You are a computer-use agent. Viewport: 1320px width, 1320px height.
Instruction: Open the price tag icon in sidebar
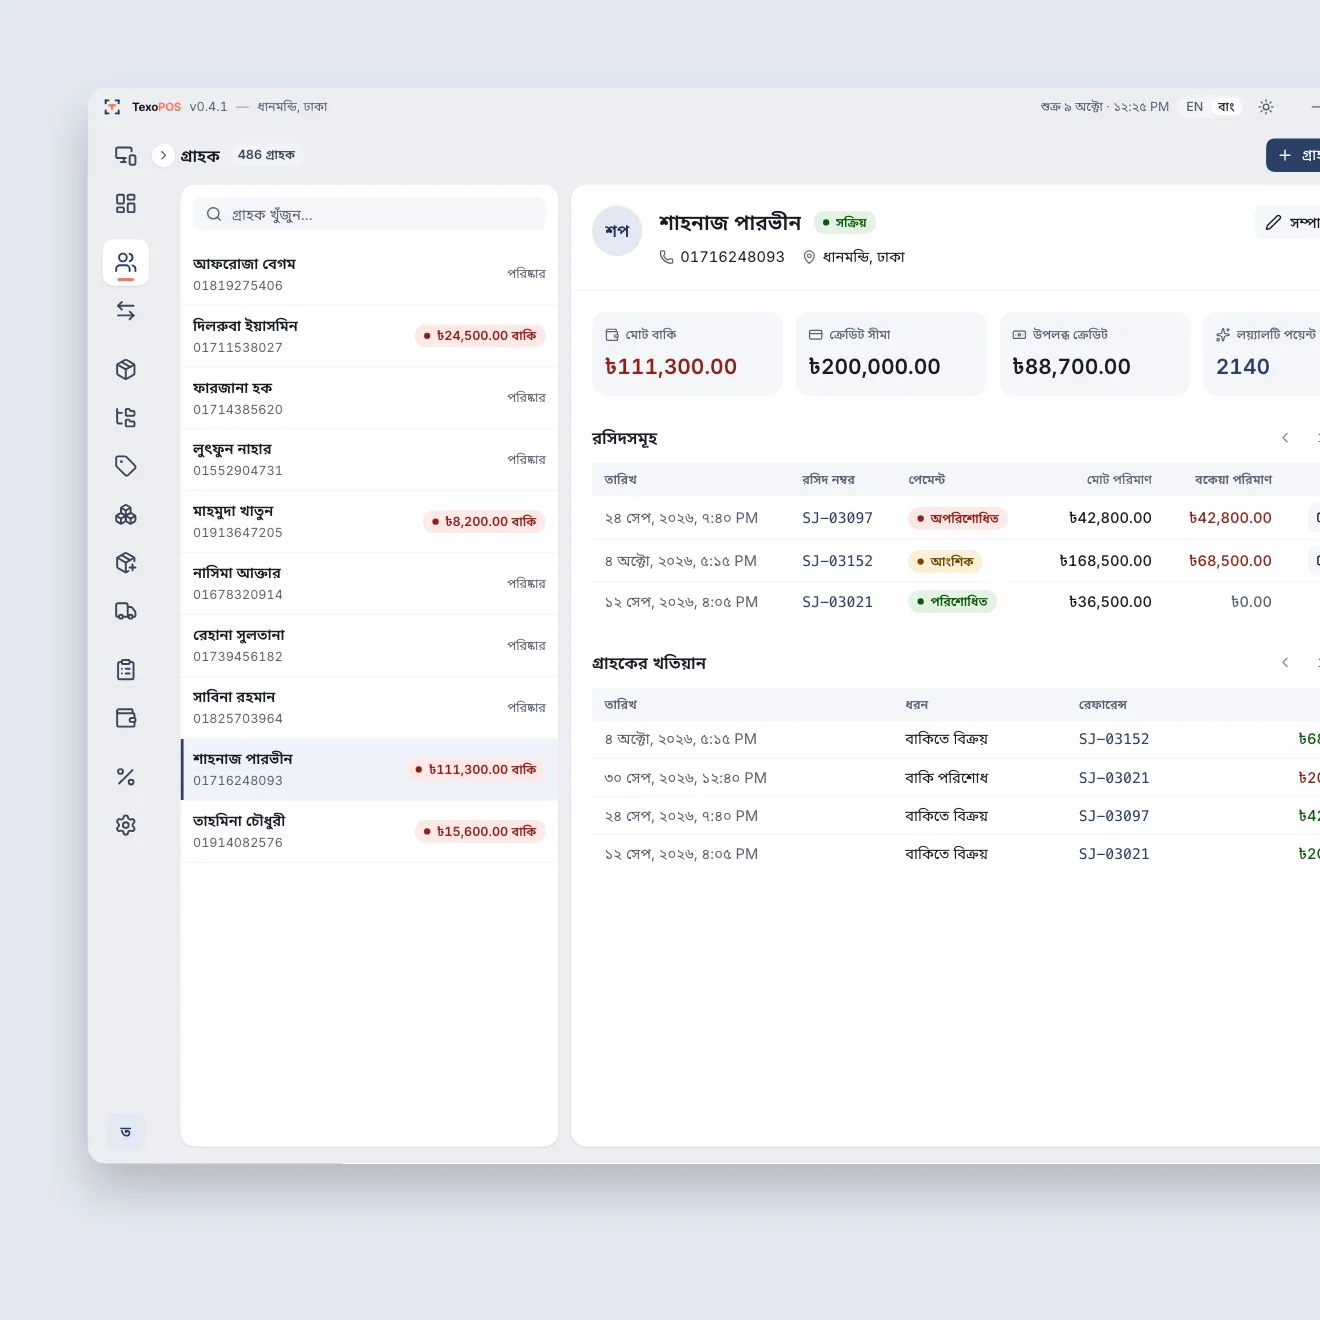126,466
